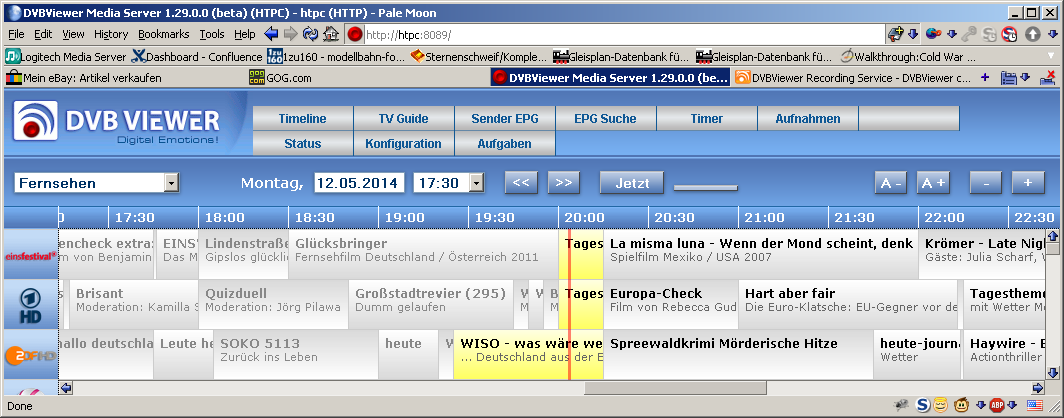Select the ZDF HD channel logo
Screen dimensions: 1064x418
tap(31, 355)
